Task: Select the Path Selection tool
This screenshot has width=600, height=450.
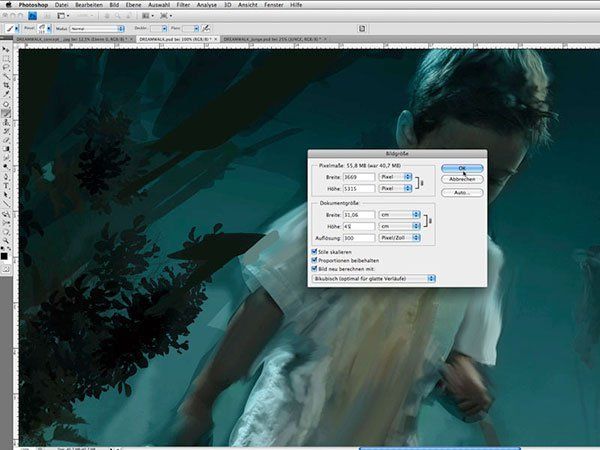Action: 6,195
